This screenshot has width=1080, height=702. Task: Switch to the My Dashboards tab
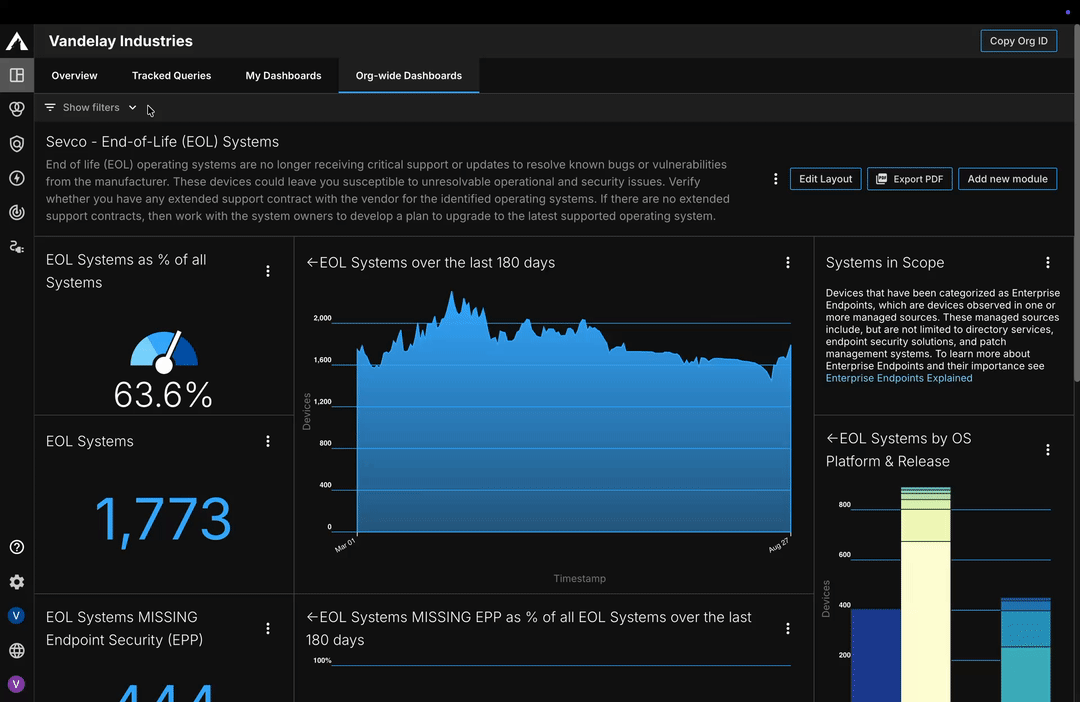point(283,76)
